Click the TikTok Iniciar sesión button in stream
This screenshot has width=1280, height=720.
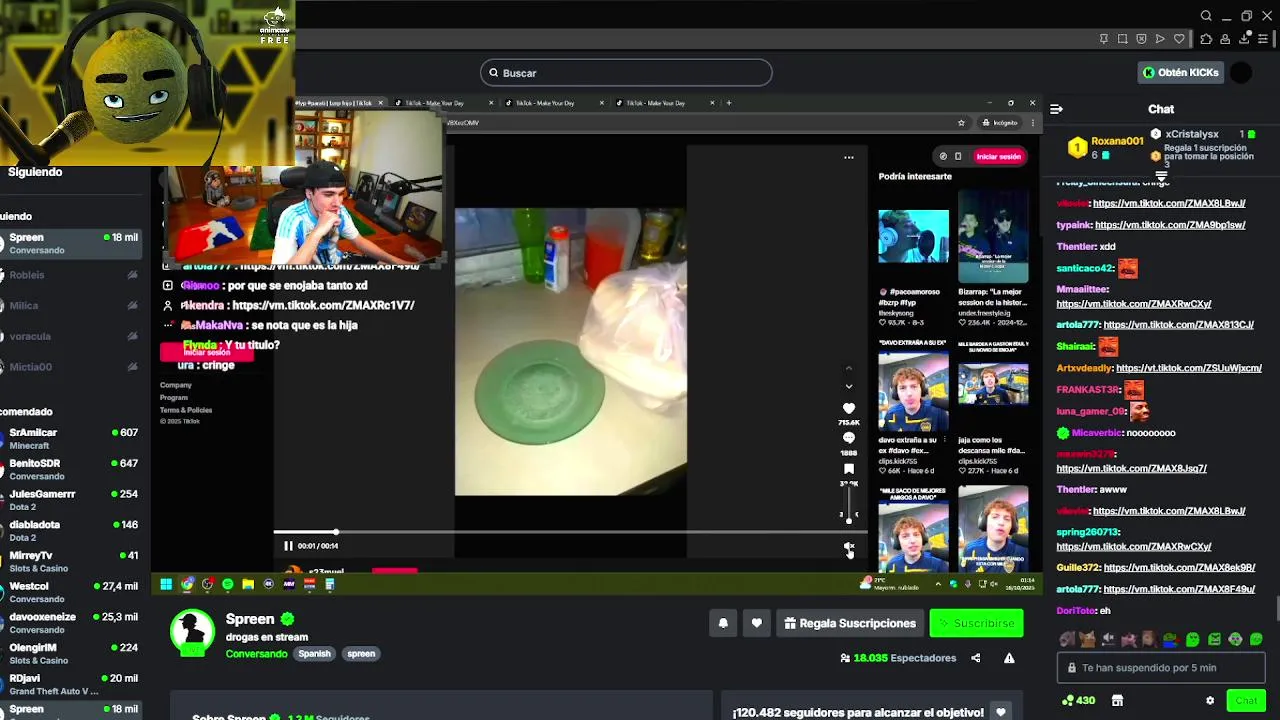tap(998, 156)
